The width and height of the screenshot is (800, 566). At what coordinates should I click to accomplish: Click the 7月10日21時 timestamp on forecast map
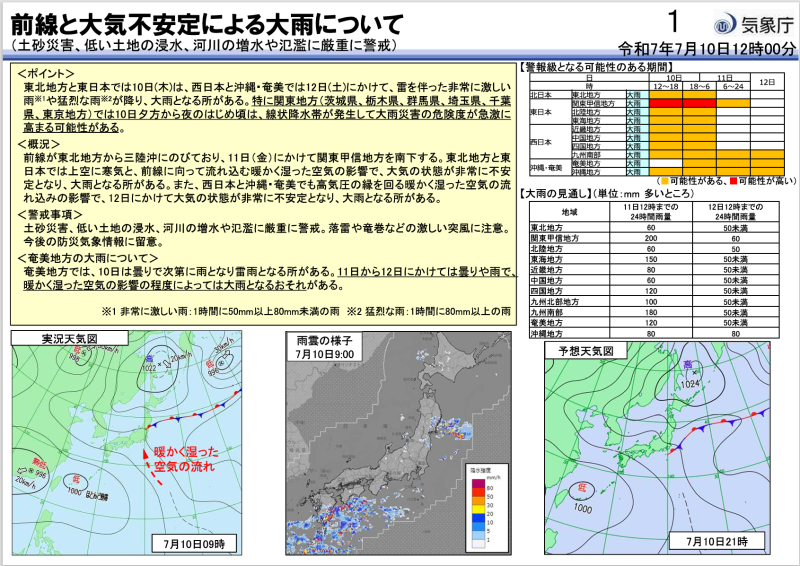point(717,541)
